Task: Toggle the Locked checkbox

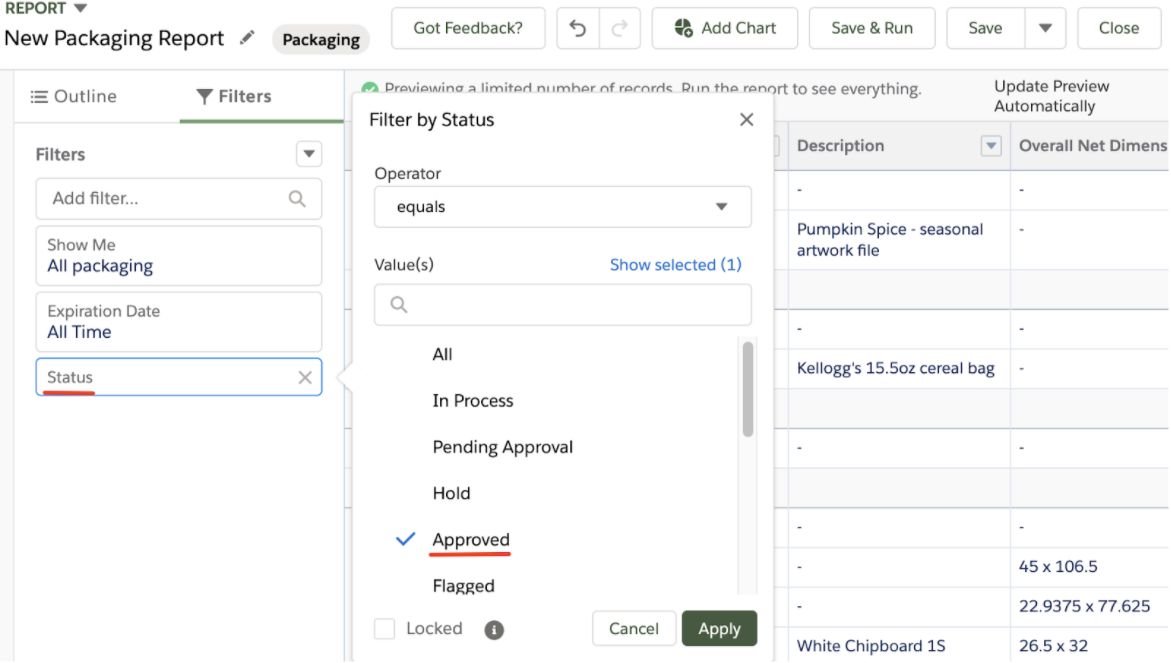Action: (384, 629)
